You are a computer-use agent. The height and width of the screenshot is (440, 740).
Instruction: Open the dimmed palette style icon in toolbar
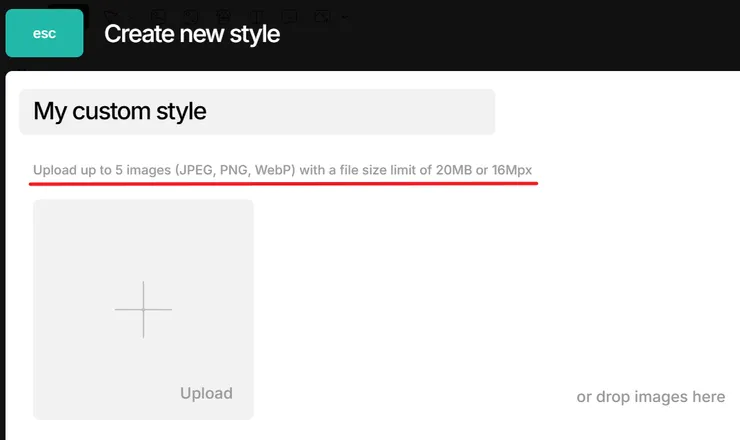tap(225, 16)
